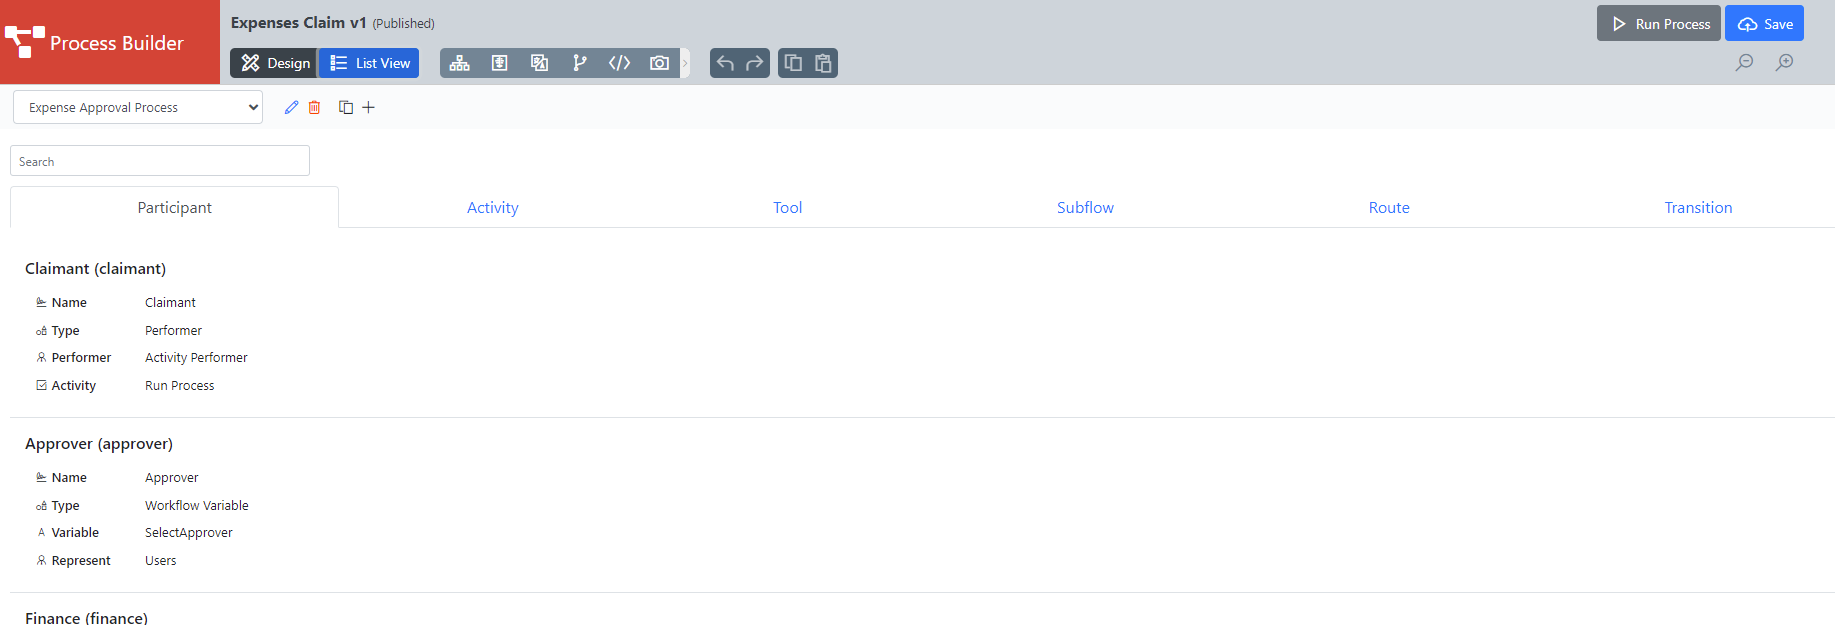This screenshot has width=1835, height=625.
Task: Click the zoom out magnifier icon
Action: pyautogui.click(x=1745, y=62)
